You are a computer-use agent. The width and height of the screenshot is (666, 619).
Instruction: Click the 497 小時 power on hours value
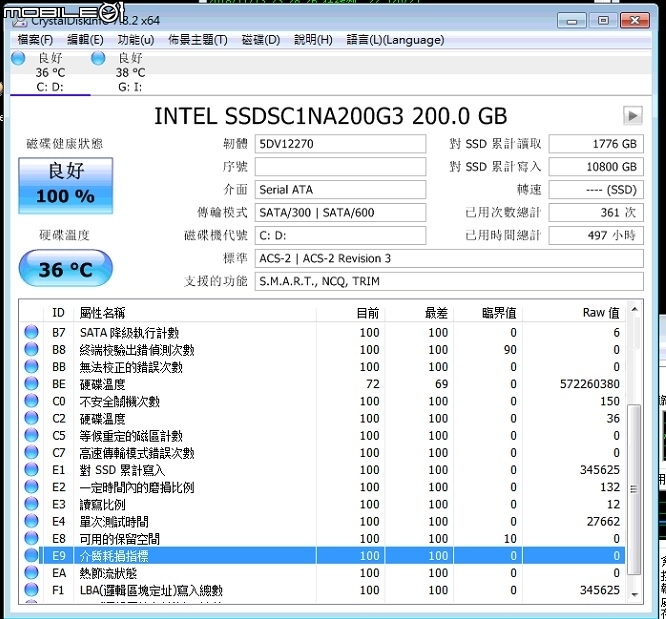(596, 235)
